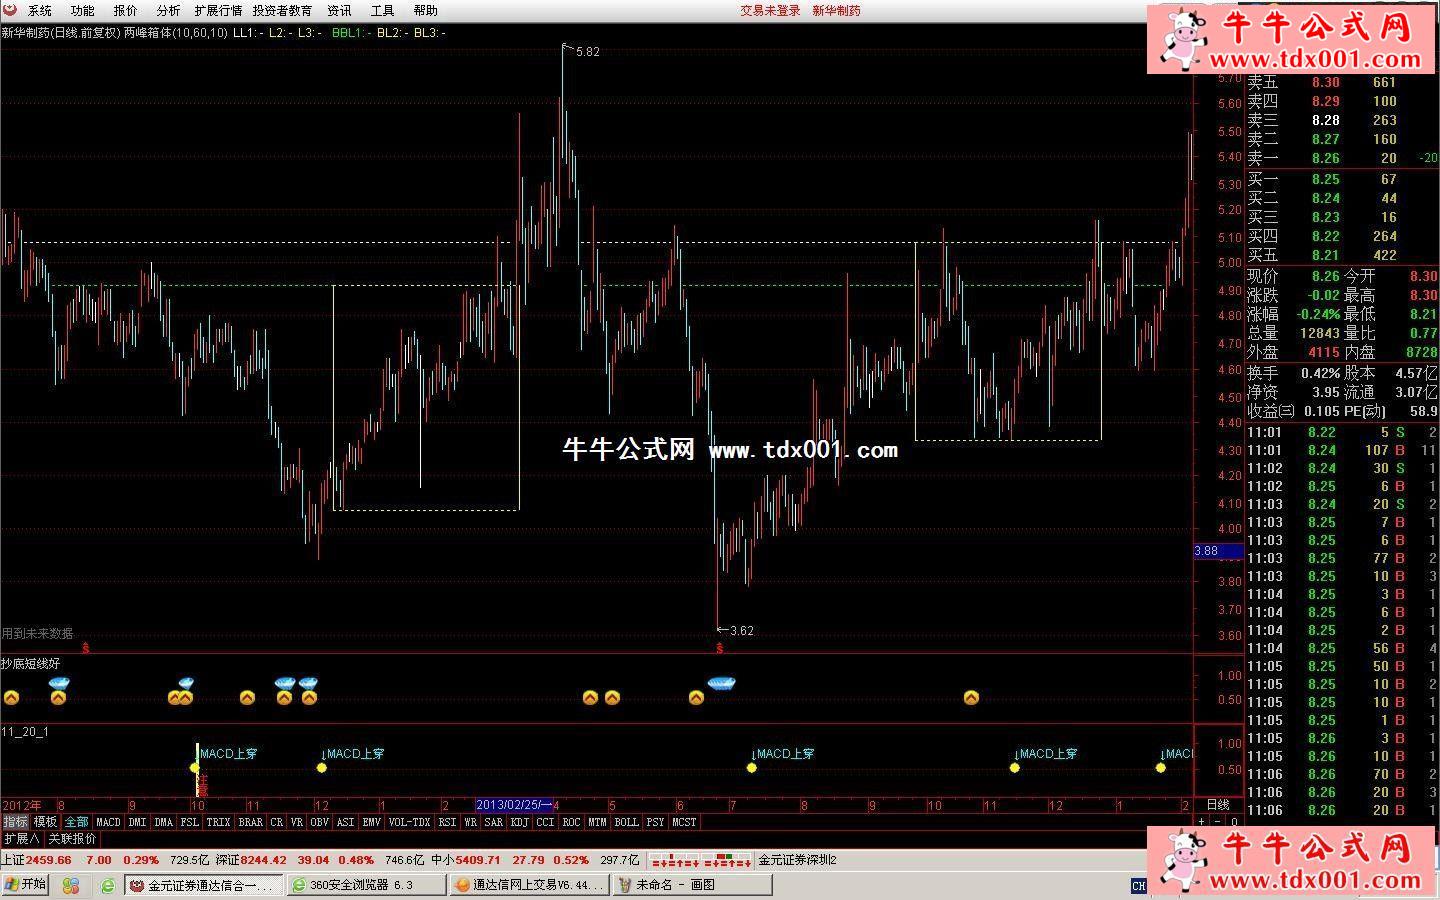Click the Internet Explorer quick launch icon
The width and height of the screenshot is (1440, 900).
[107, 885]
